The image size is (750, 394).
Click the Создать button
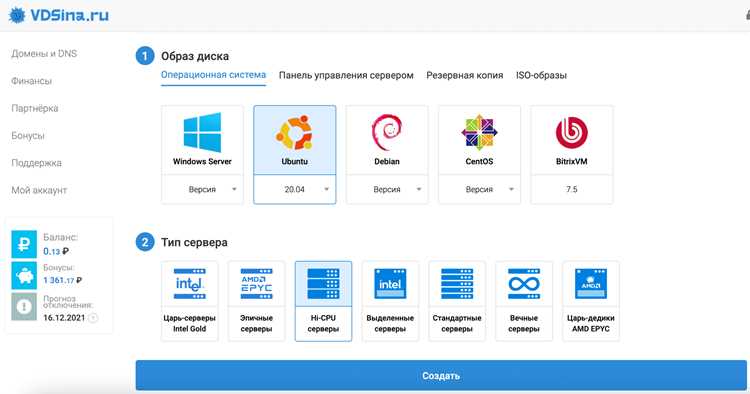point(441,376)
